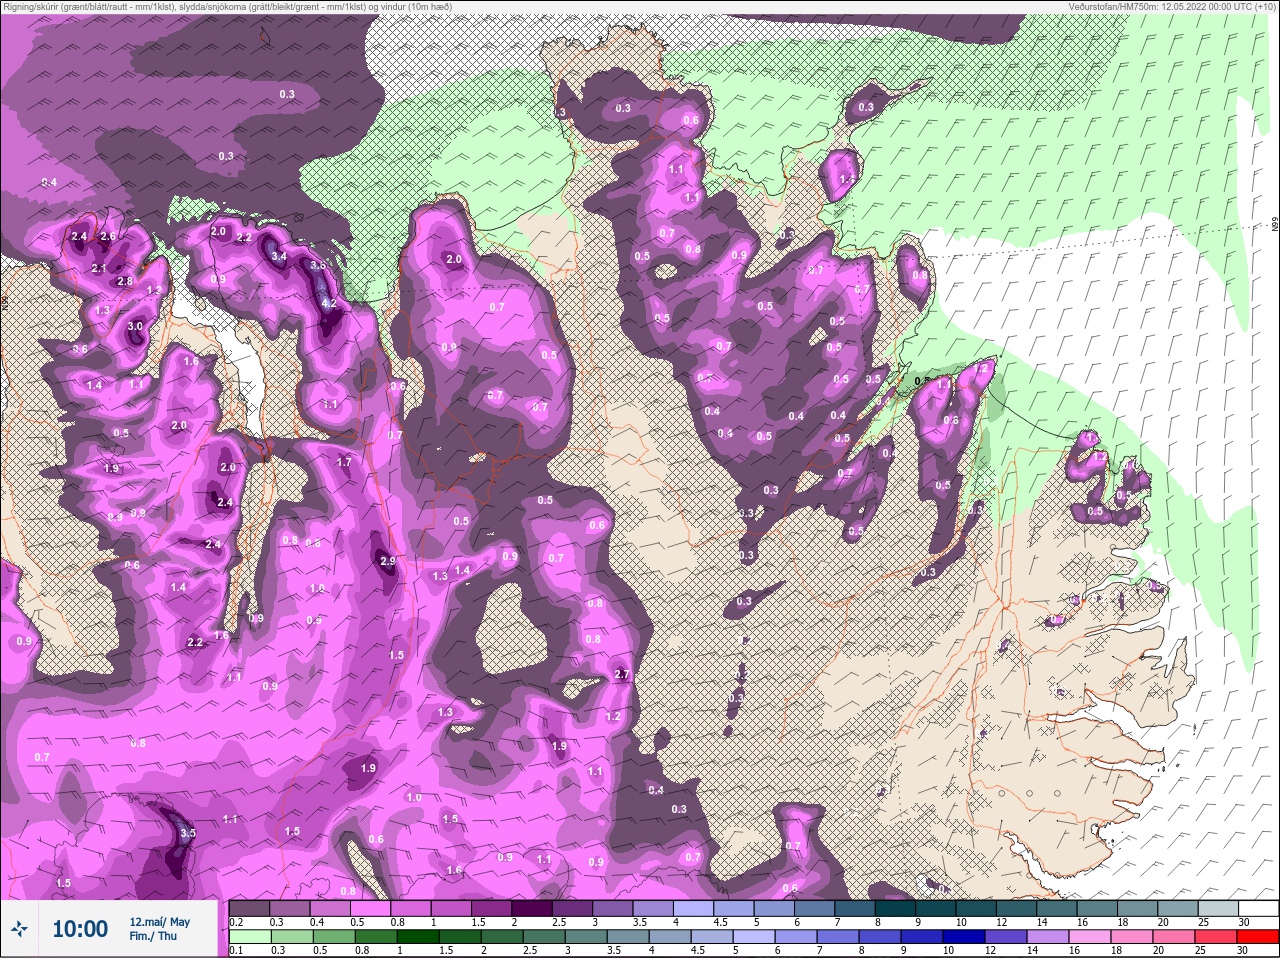The image size is (1280, 958).
Task: Click the '0.1' label on the lower scale
Action: coord(236,950)
